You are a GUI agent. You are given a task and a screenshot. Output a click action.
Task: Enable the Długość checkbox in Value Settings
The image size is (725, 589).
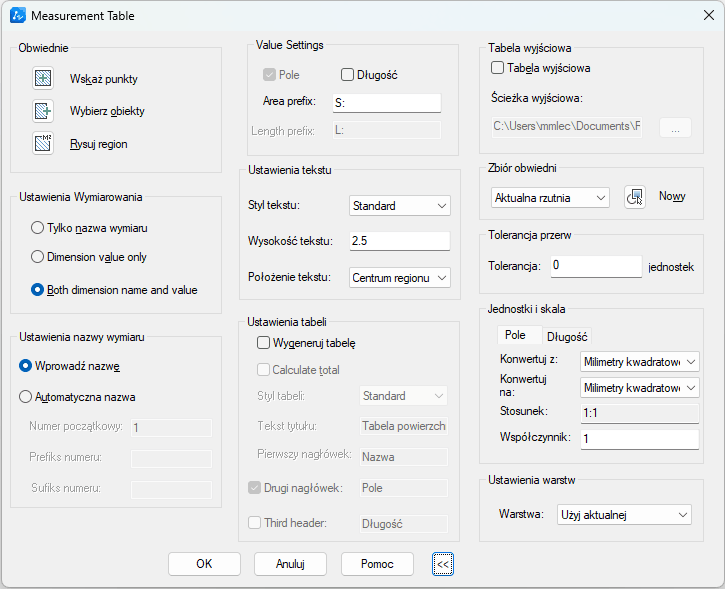348,75
